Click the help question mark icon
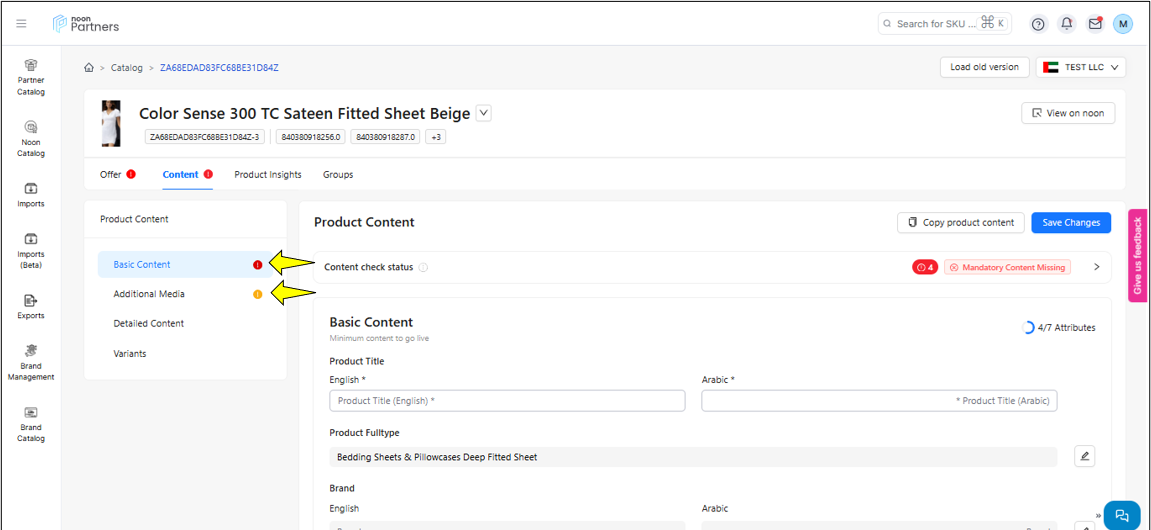 click(1038, 24)
